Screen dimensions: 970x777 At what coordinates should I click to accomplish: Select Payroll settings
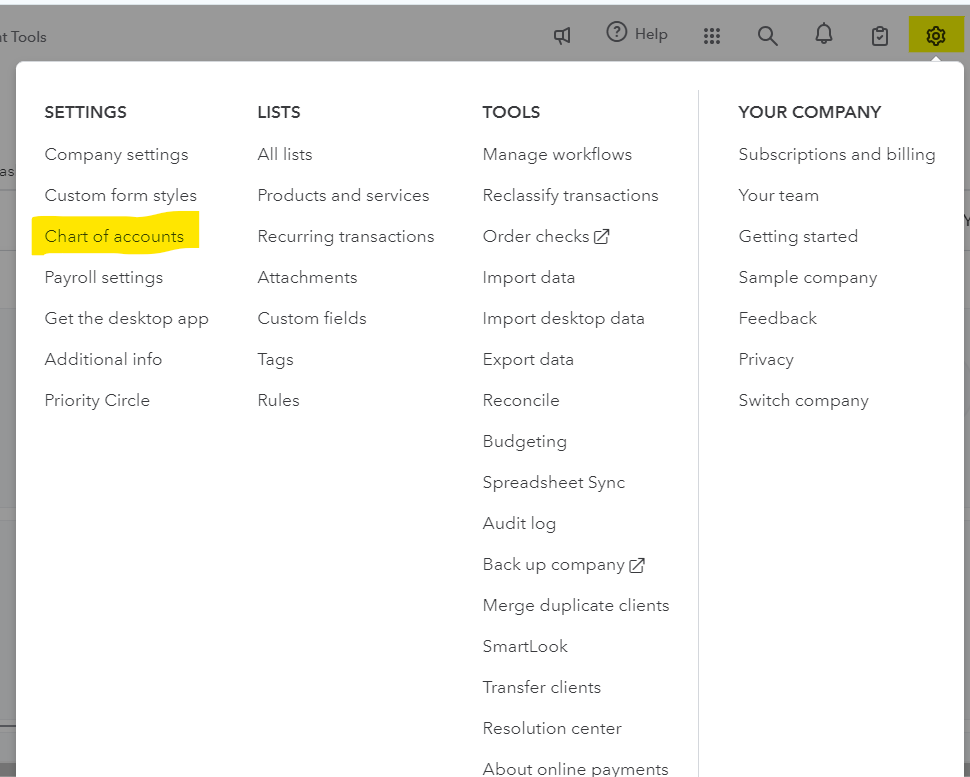click(103, 278)
